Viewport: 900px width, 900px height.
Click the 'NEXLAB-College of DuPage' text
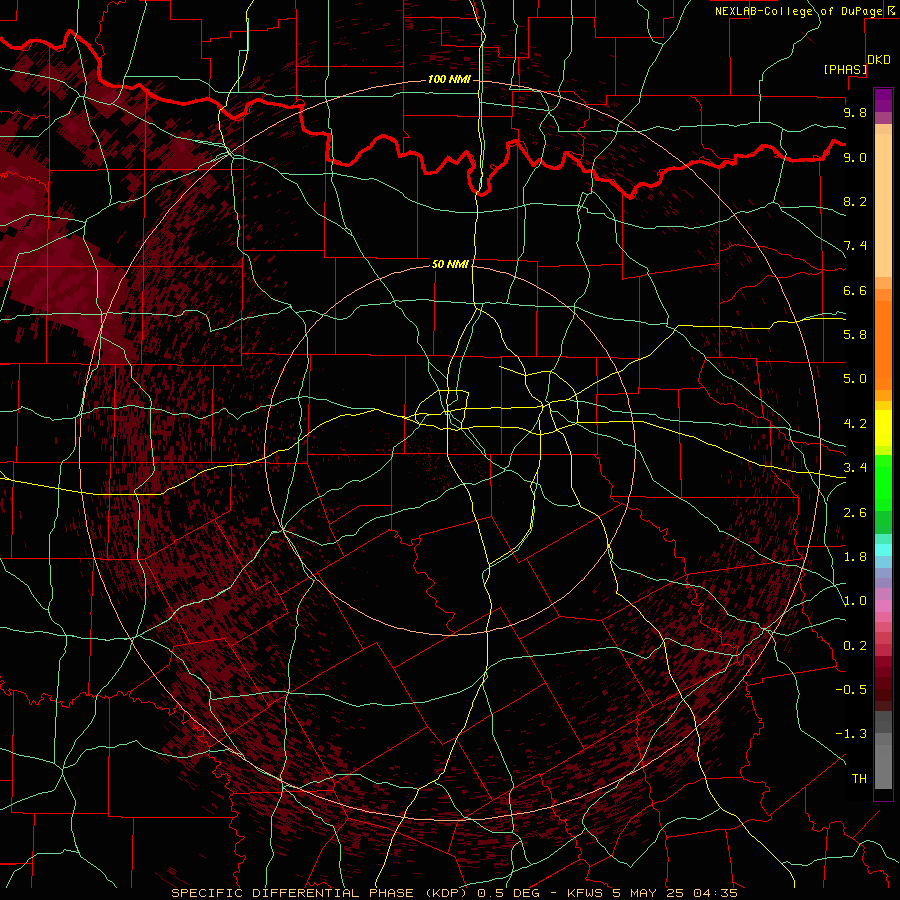coord(799,11)
